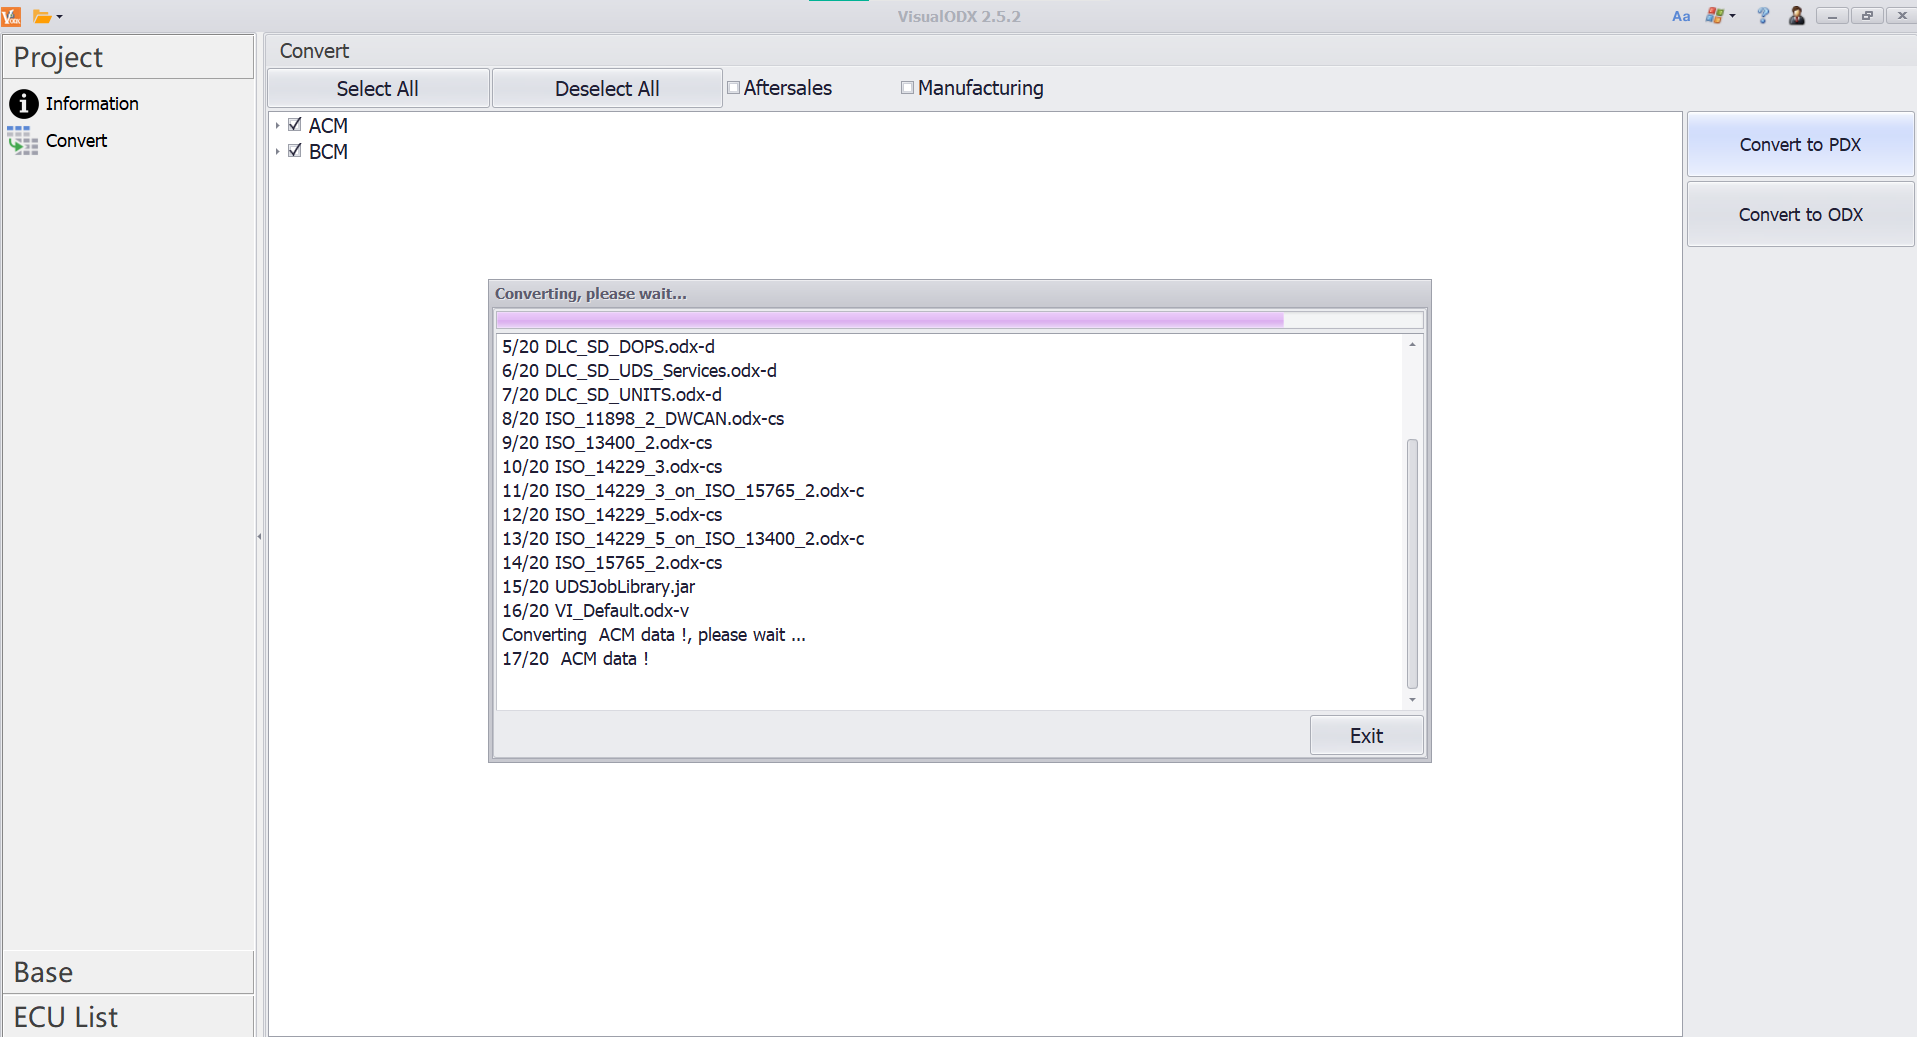Switch to the Project panel header
The height and width of the screenshot is (1037, 1917).
[128, 57]
